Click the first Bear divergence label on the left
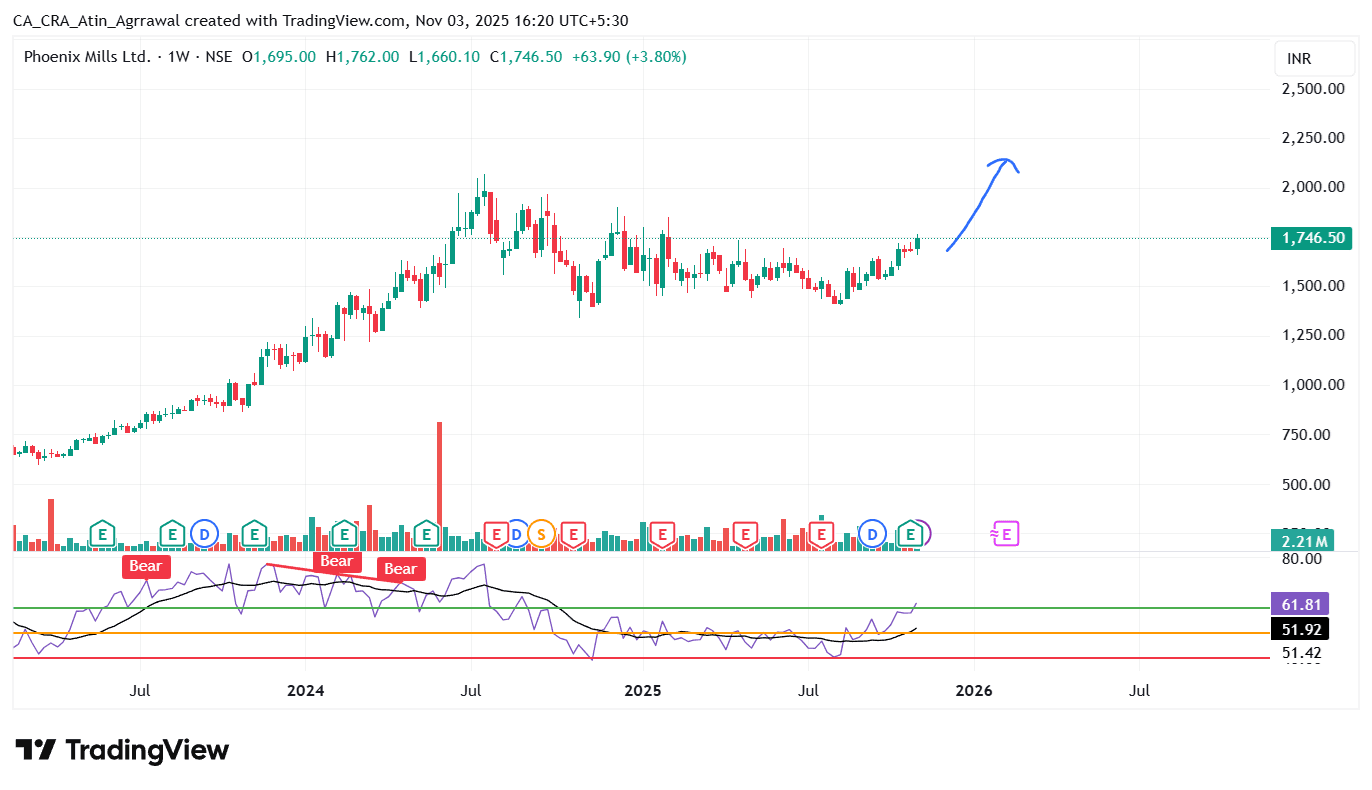Viewport: 1372px width, 790px height. click(145, 566)
